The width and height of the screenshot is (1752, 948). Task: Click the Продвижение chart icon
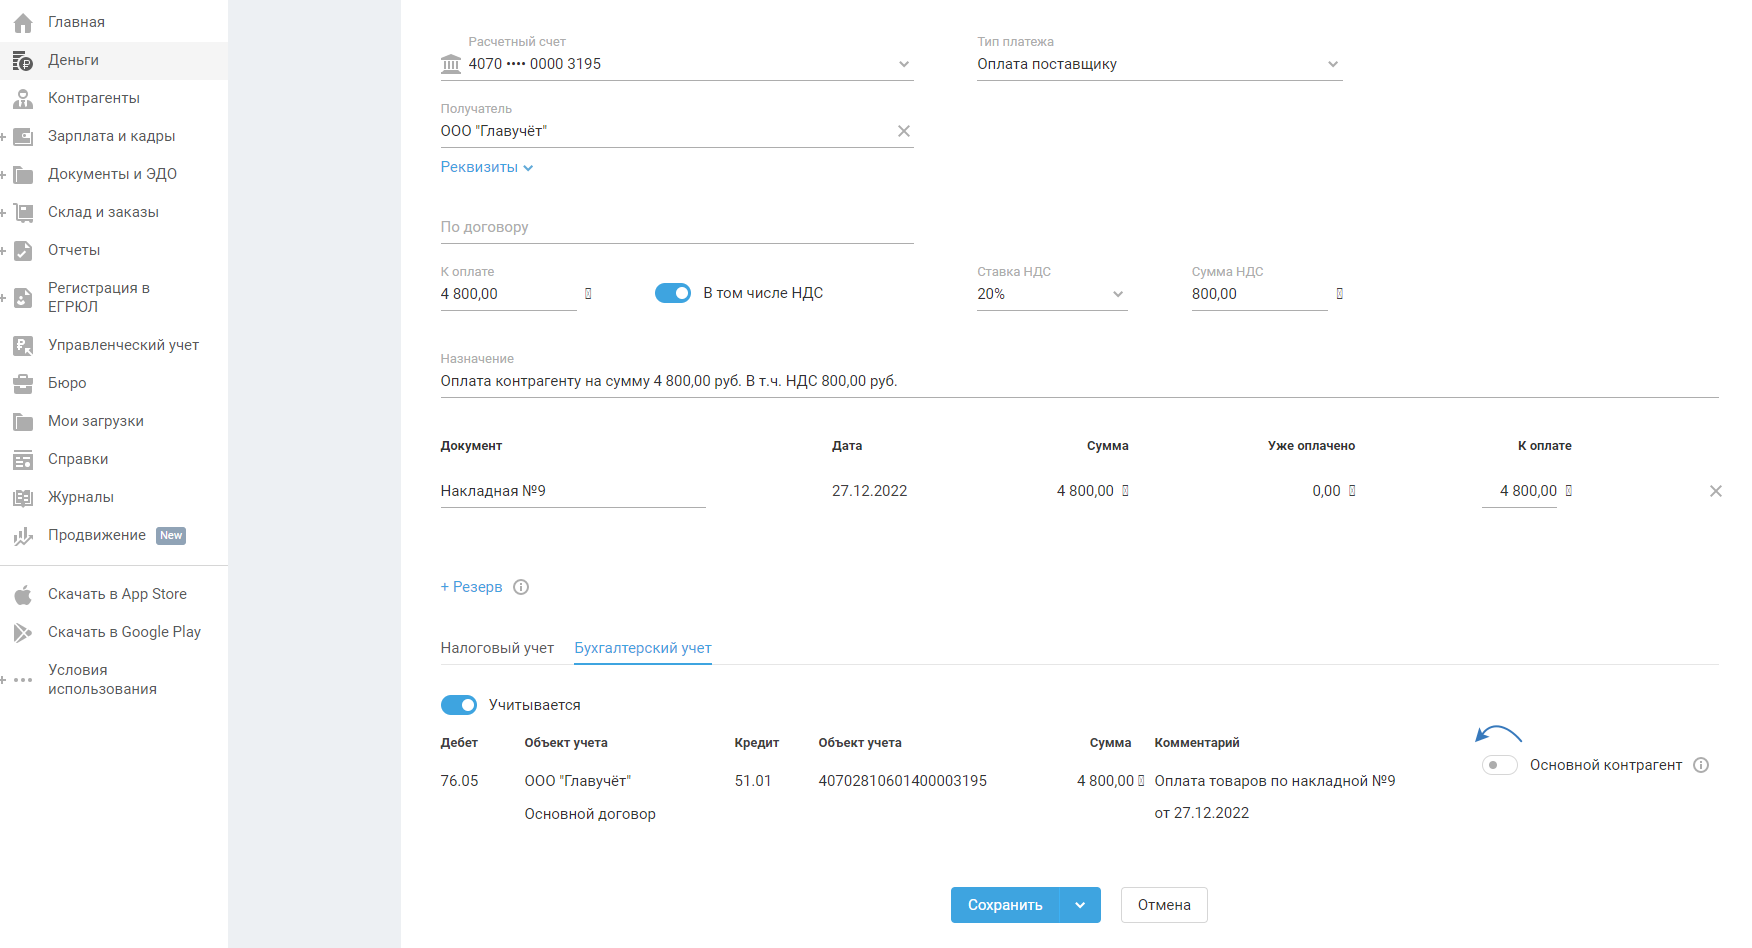[x=23, y=536]
